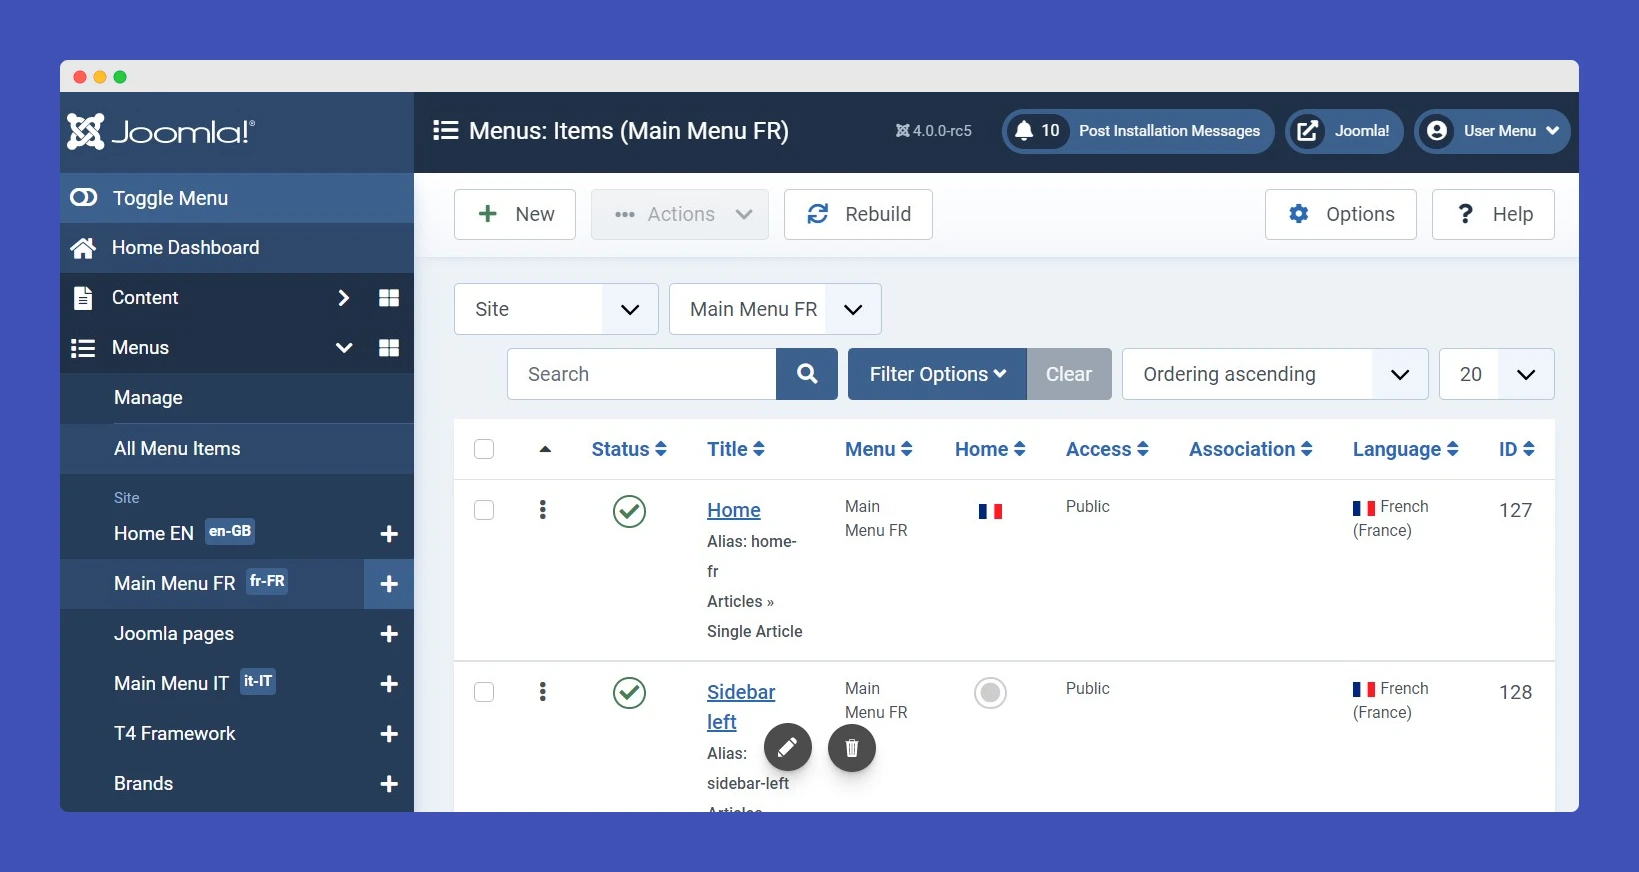Click the magnifier search button
Viewport: 1639px width, 872px height.
(807, 374)
